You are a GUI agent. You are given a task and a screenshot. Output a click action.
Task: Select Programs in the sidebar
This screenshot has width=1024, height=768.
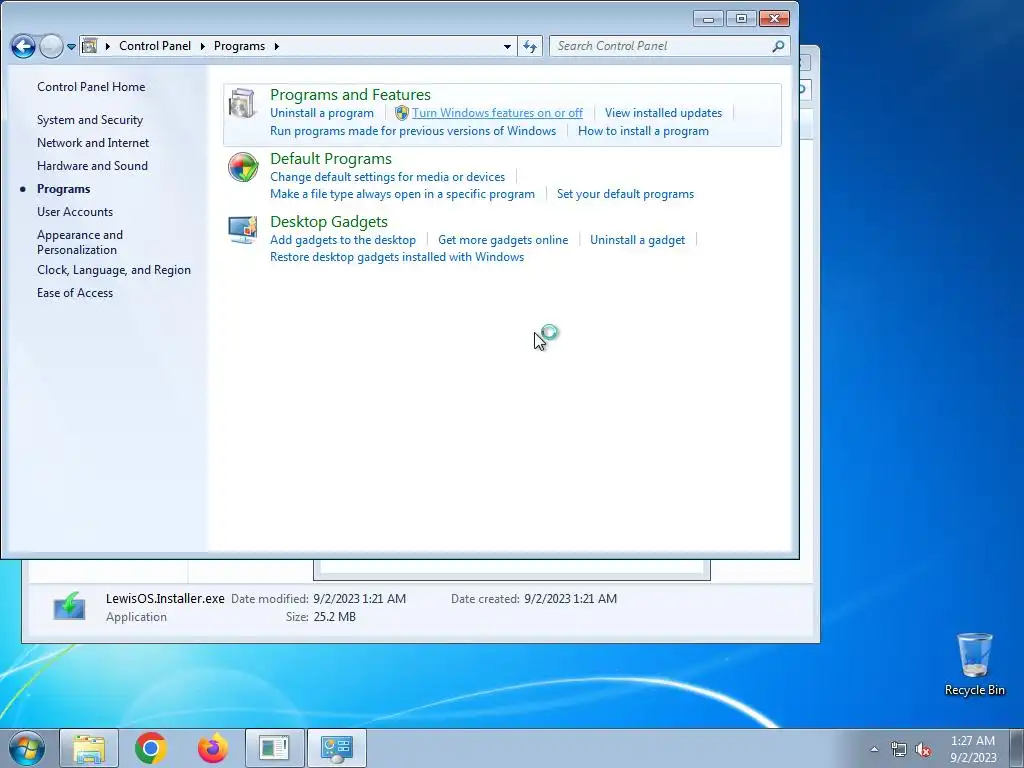[x=63, y=189]
